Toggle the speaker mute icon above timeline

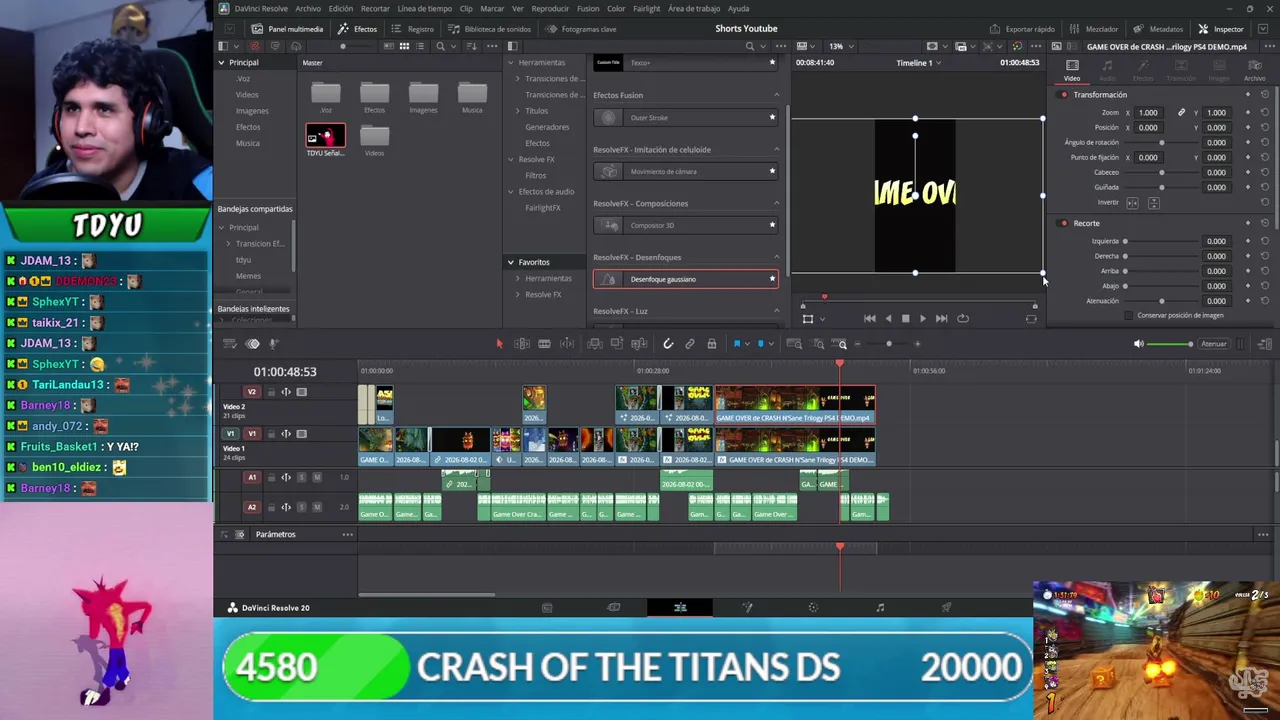tap(1138, 344)
